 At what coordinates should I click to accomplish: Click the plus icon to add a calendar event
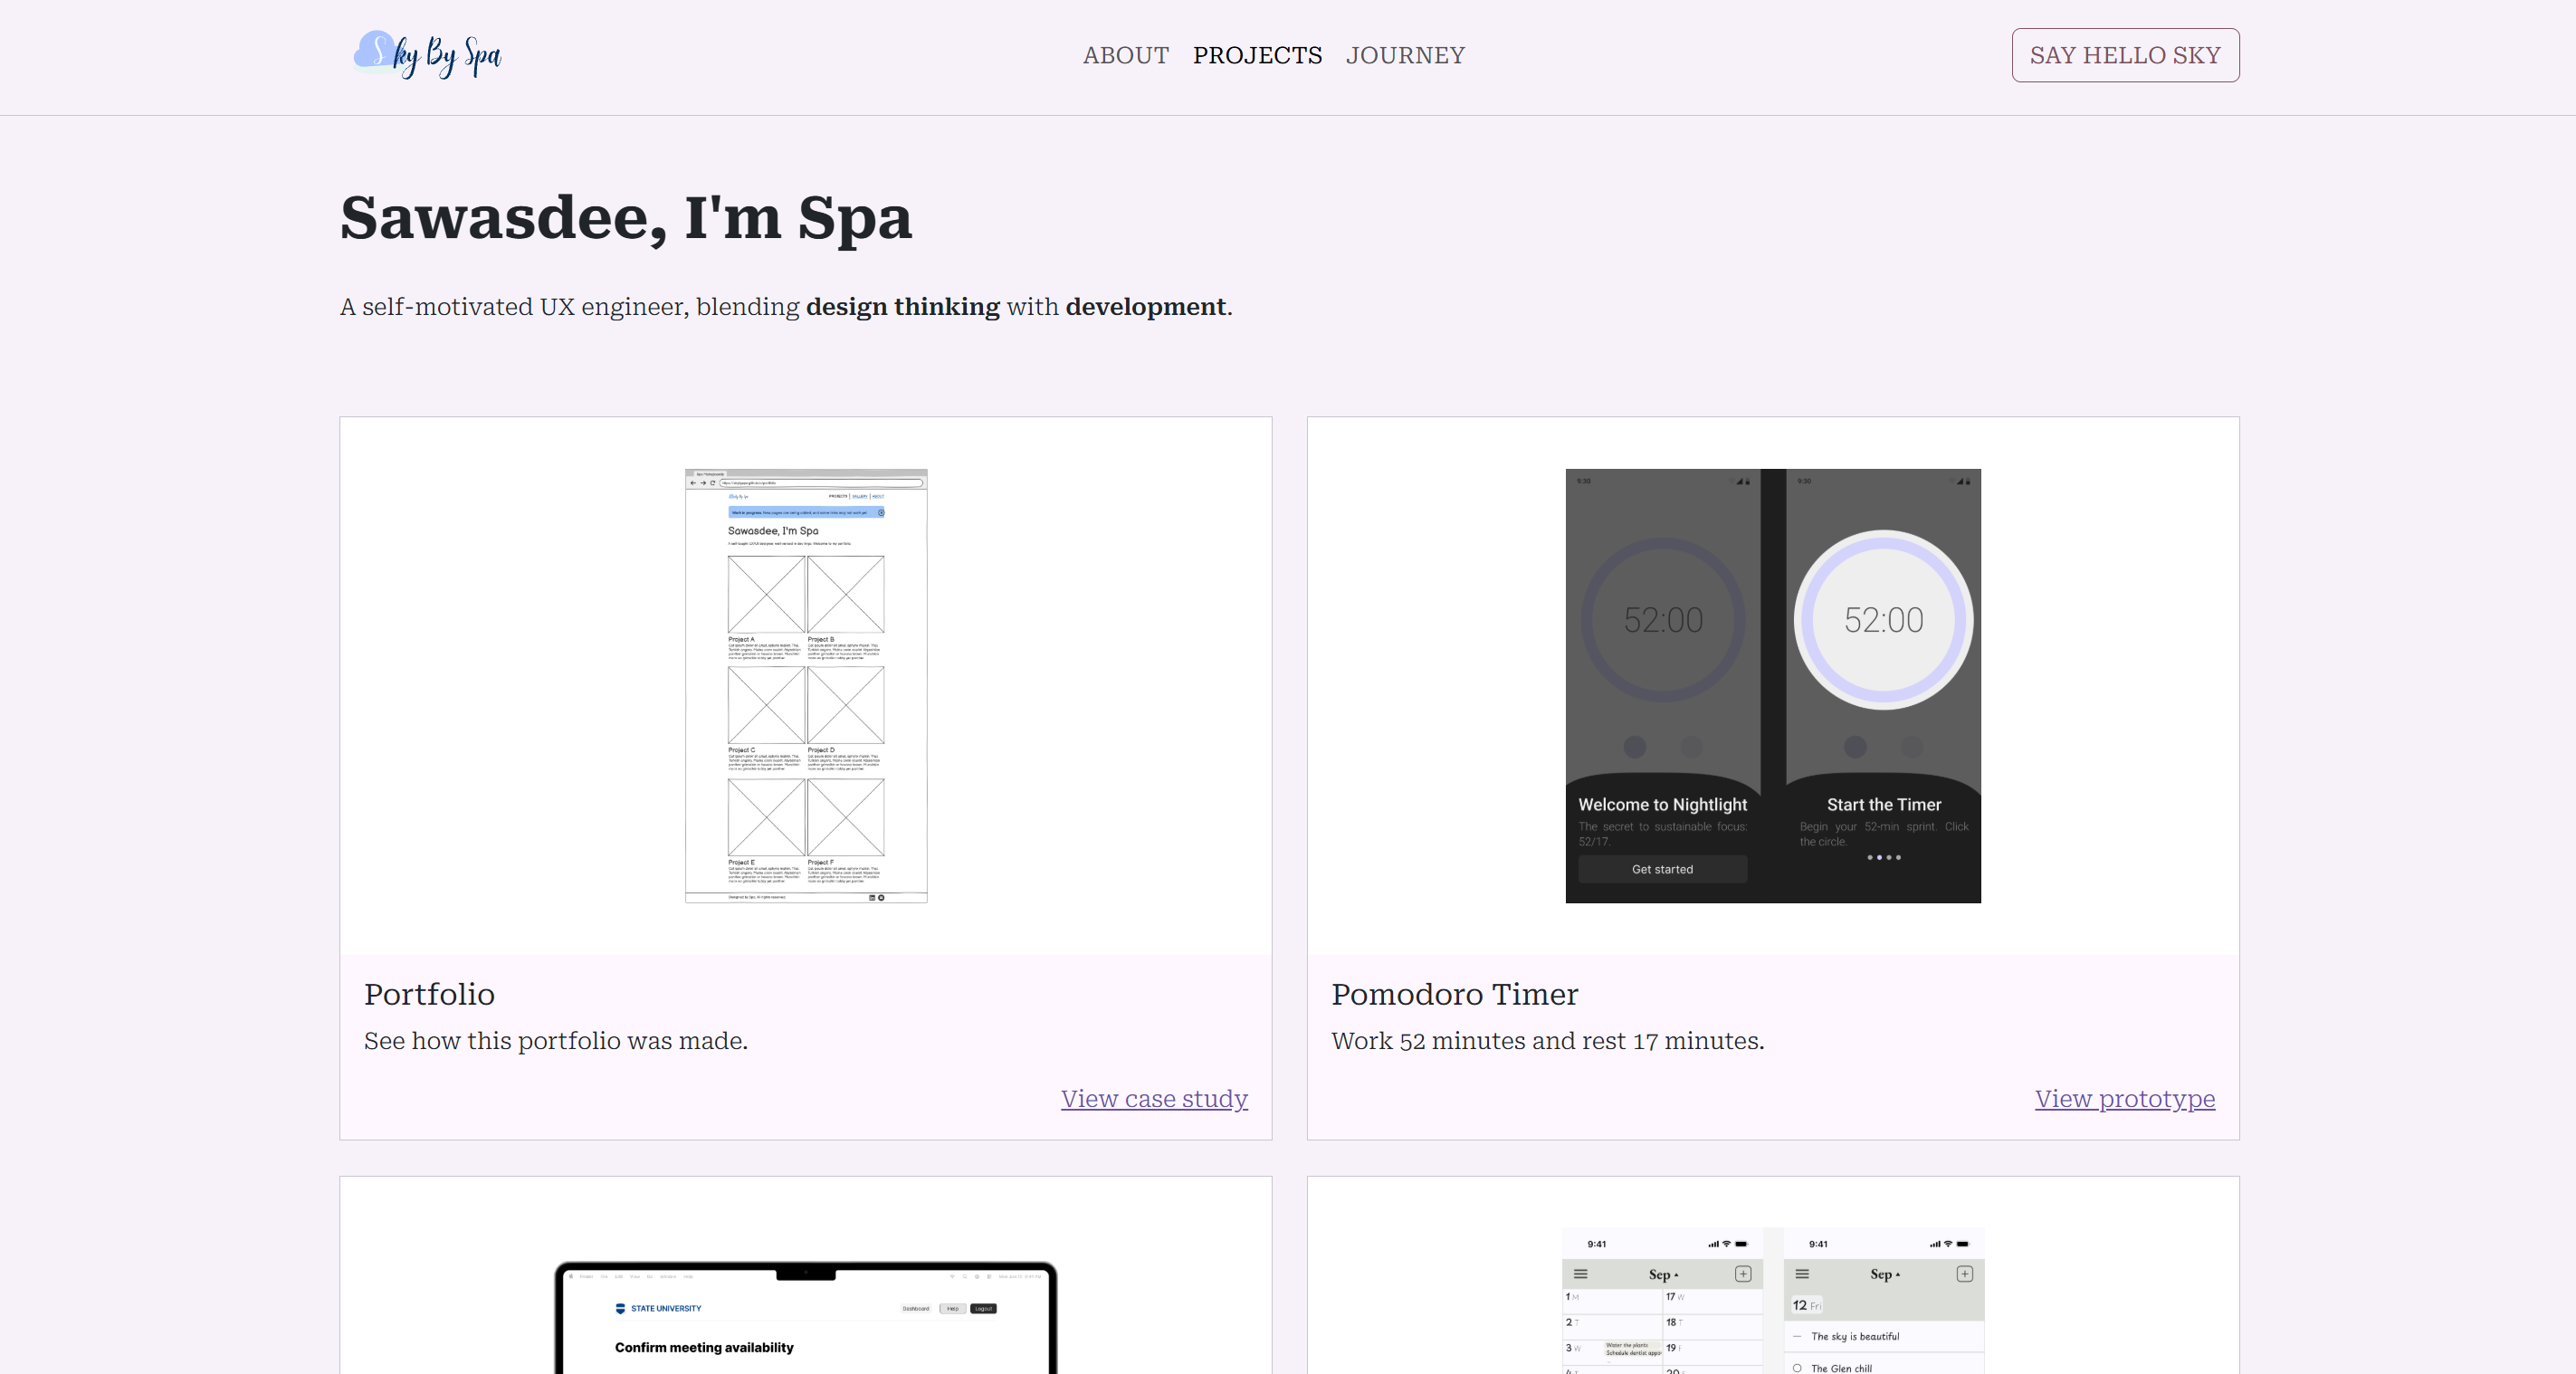(1744, 1275)
